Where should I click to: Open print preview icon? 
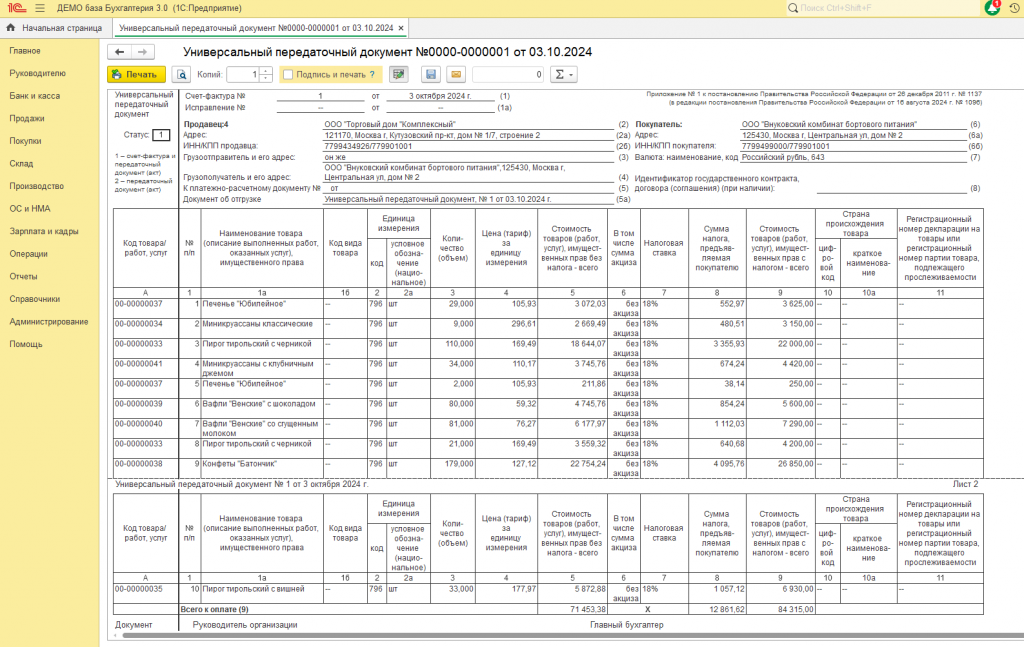point(182,74)
